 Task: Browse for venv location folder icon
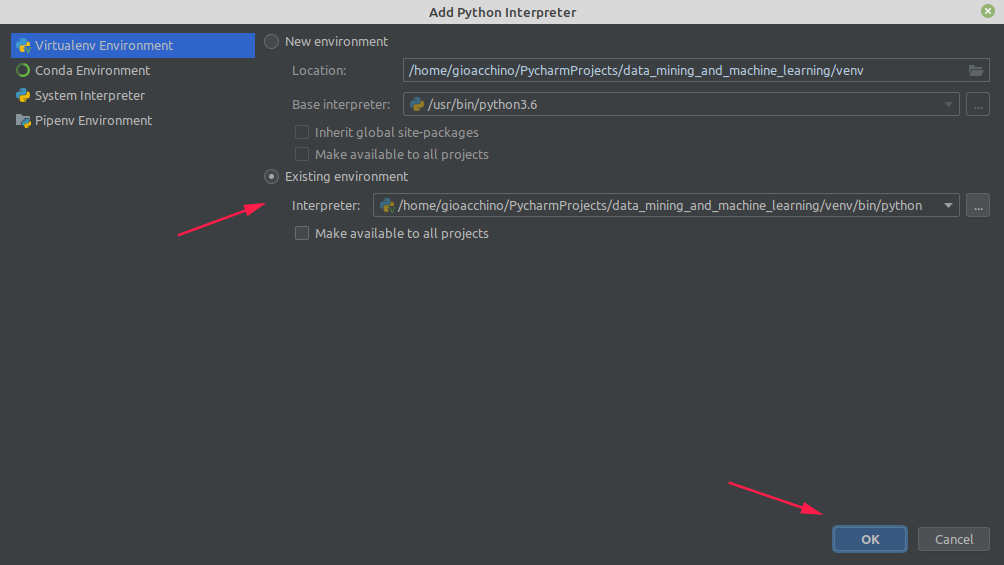pyautogui.click(x=976, y=70)
